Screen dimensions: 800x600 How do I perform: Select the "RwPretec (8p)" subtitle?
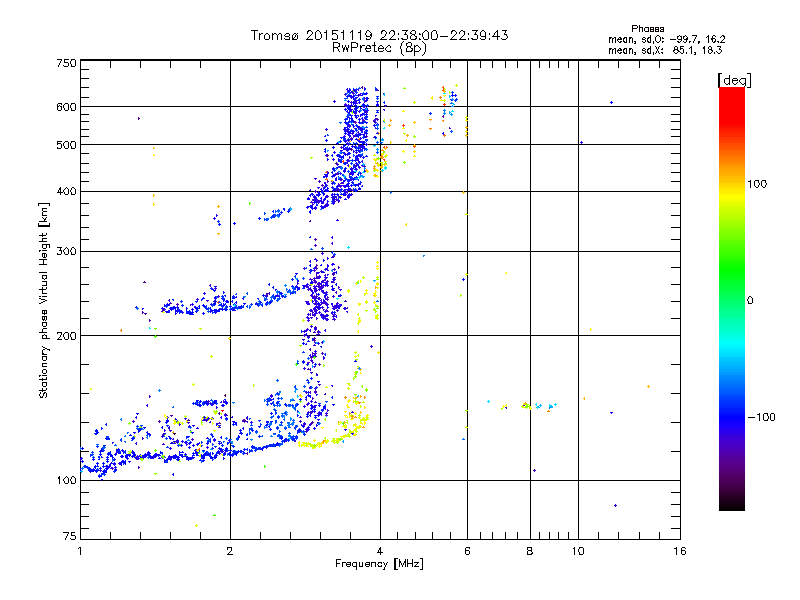379,48
